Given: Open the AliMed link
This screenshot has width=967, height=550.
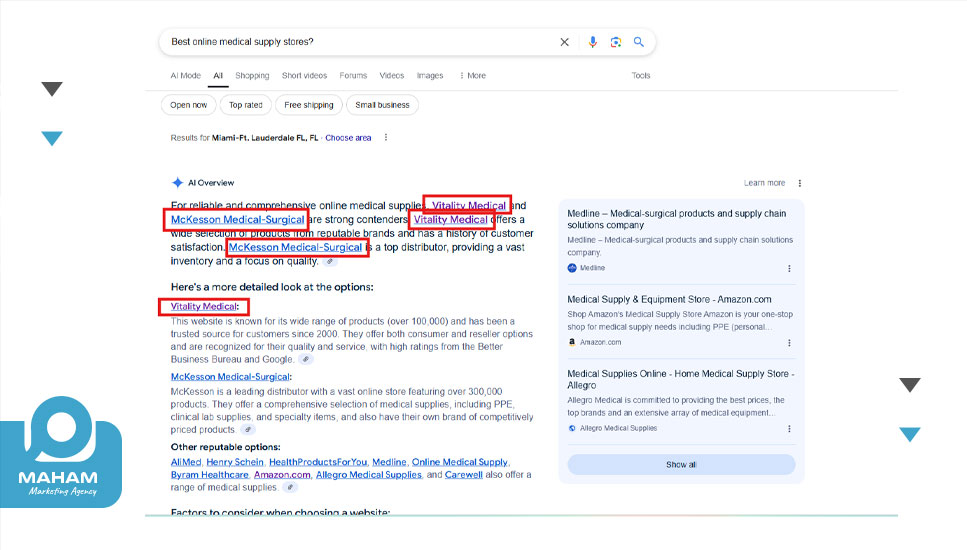Looking at the screenshot, I should [186, 462].
